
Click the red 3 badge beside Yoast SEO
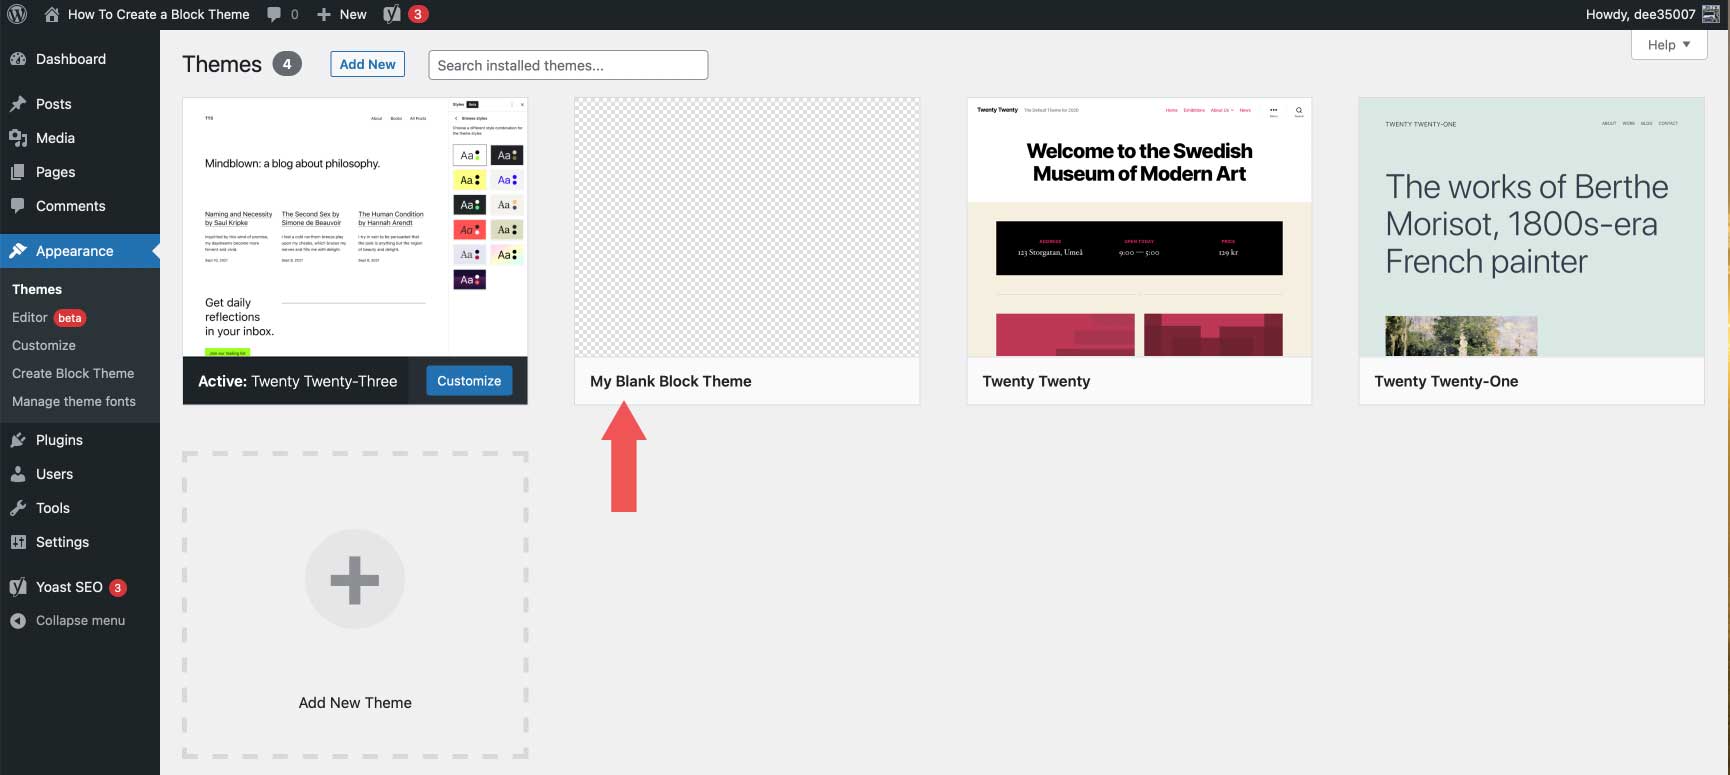(x=118, y=588)
